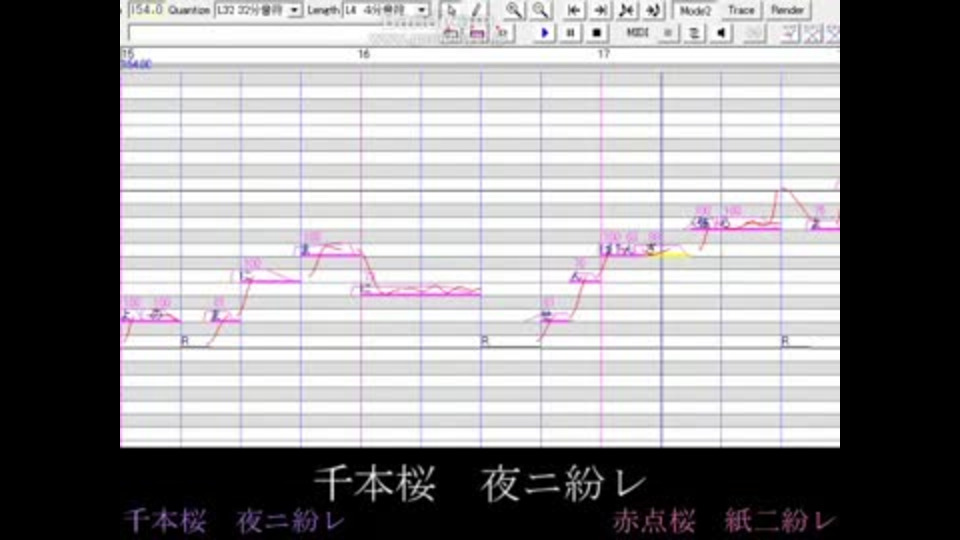The height and width of the screenshot is (540, 960).
Task: Toggle the Mode2 button
Action: [x=695, y=10]
